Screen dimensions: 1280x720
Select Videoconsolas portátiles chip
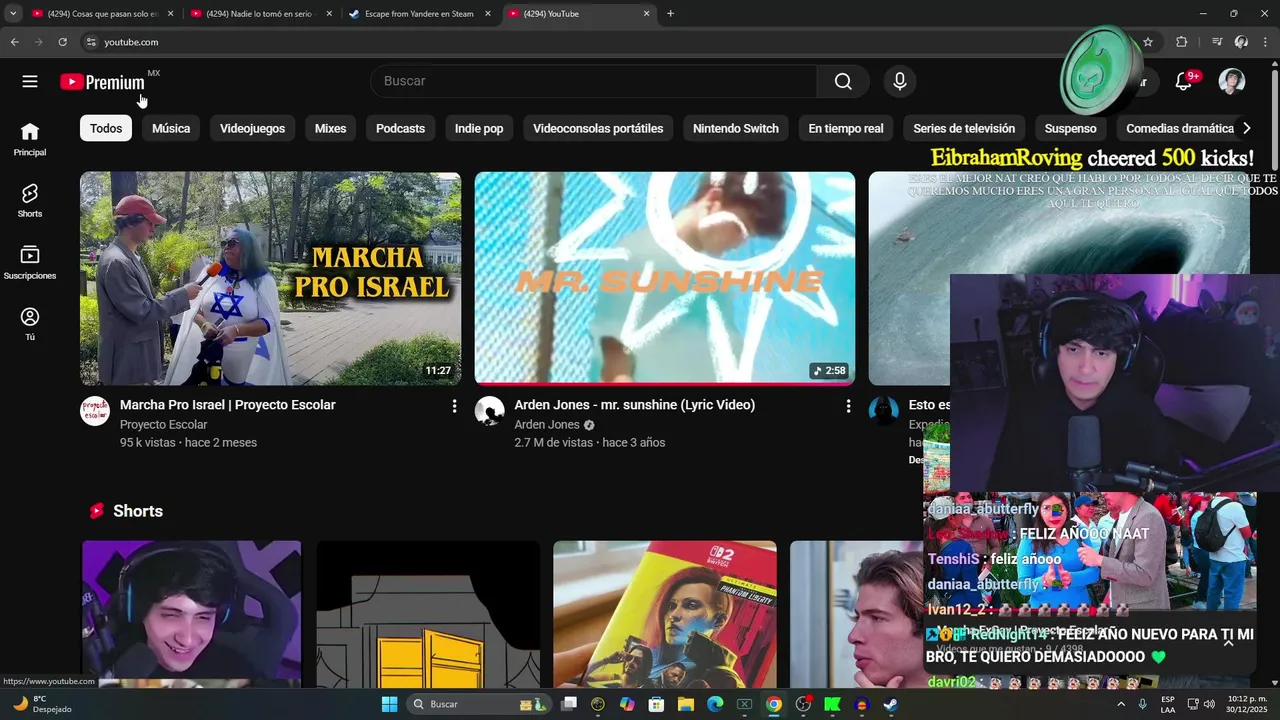598,128
